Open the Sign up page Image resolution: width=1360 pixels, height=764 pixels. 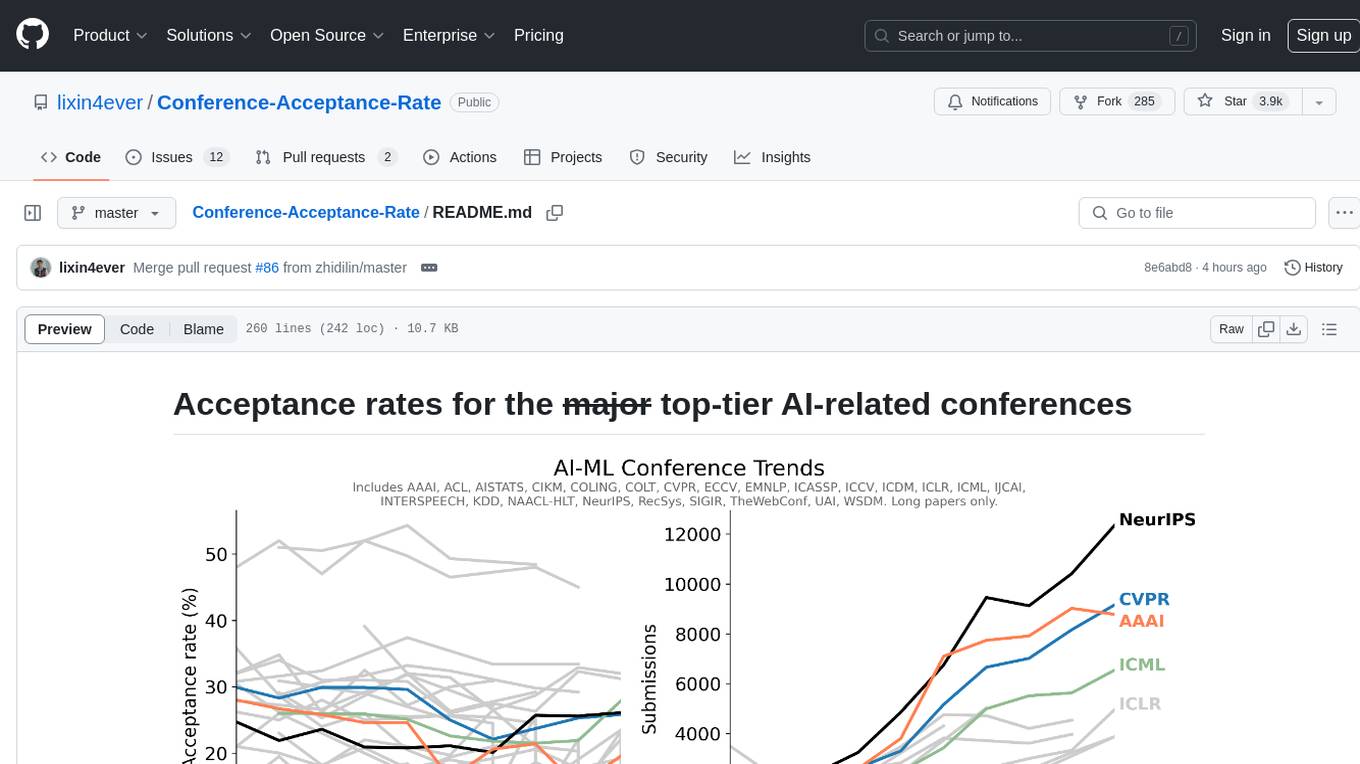[x=1323, y=35]
